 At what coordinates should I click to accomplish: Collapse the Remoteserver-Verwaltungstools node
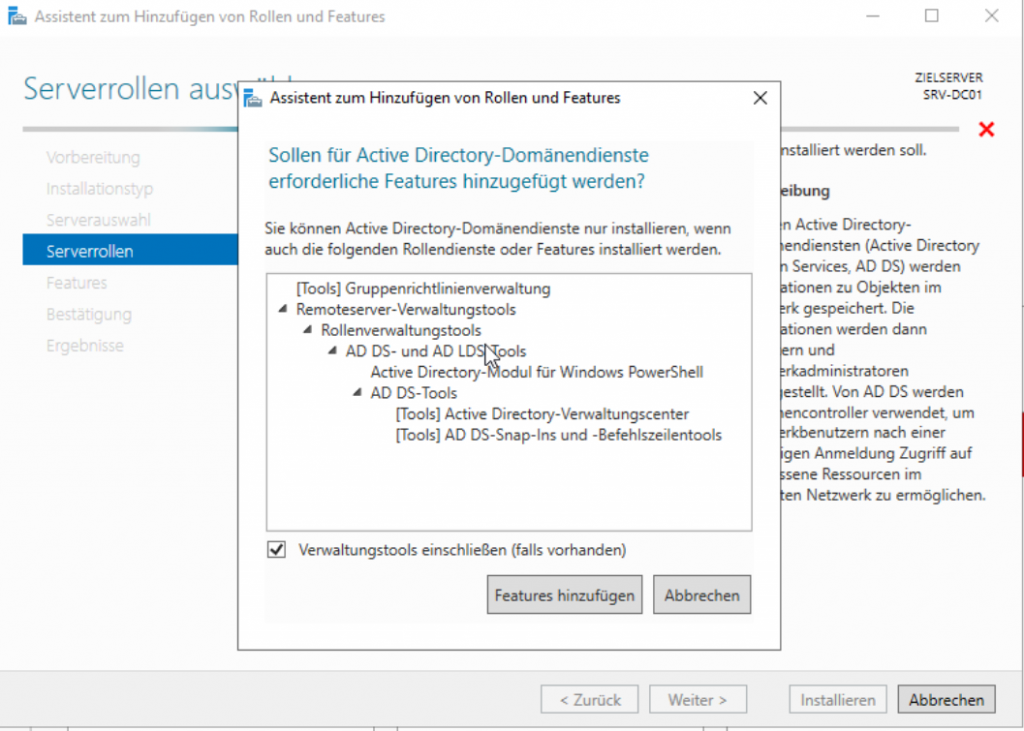tap(284, 310)
